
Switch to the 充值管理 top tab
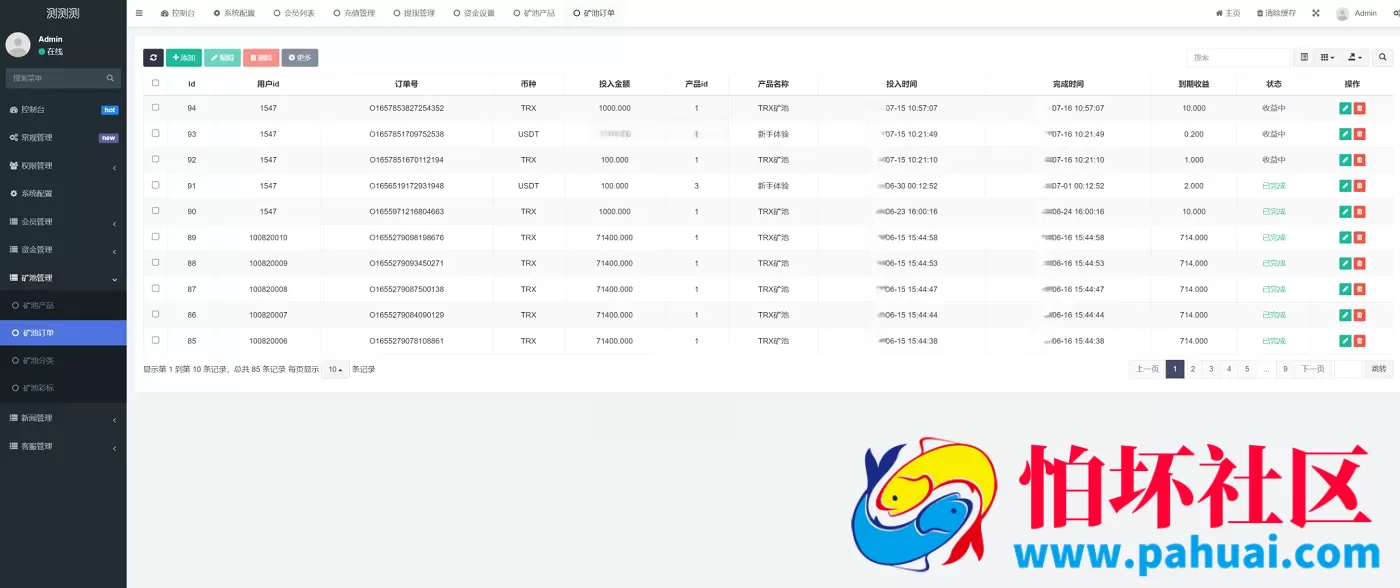354,13
